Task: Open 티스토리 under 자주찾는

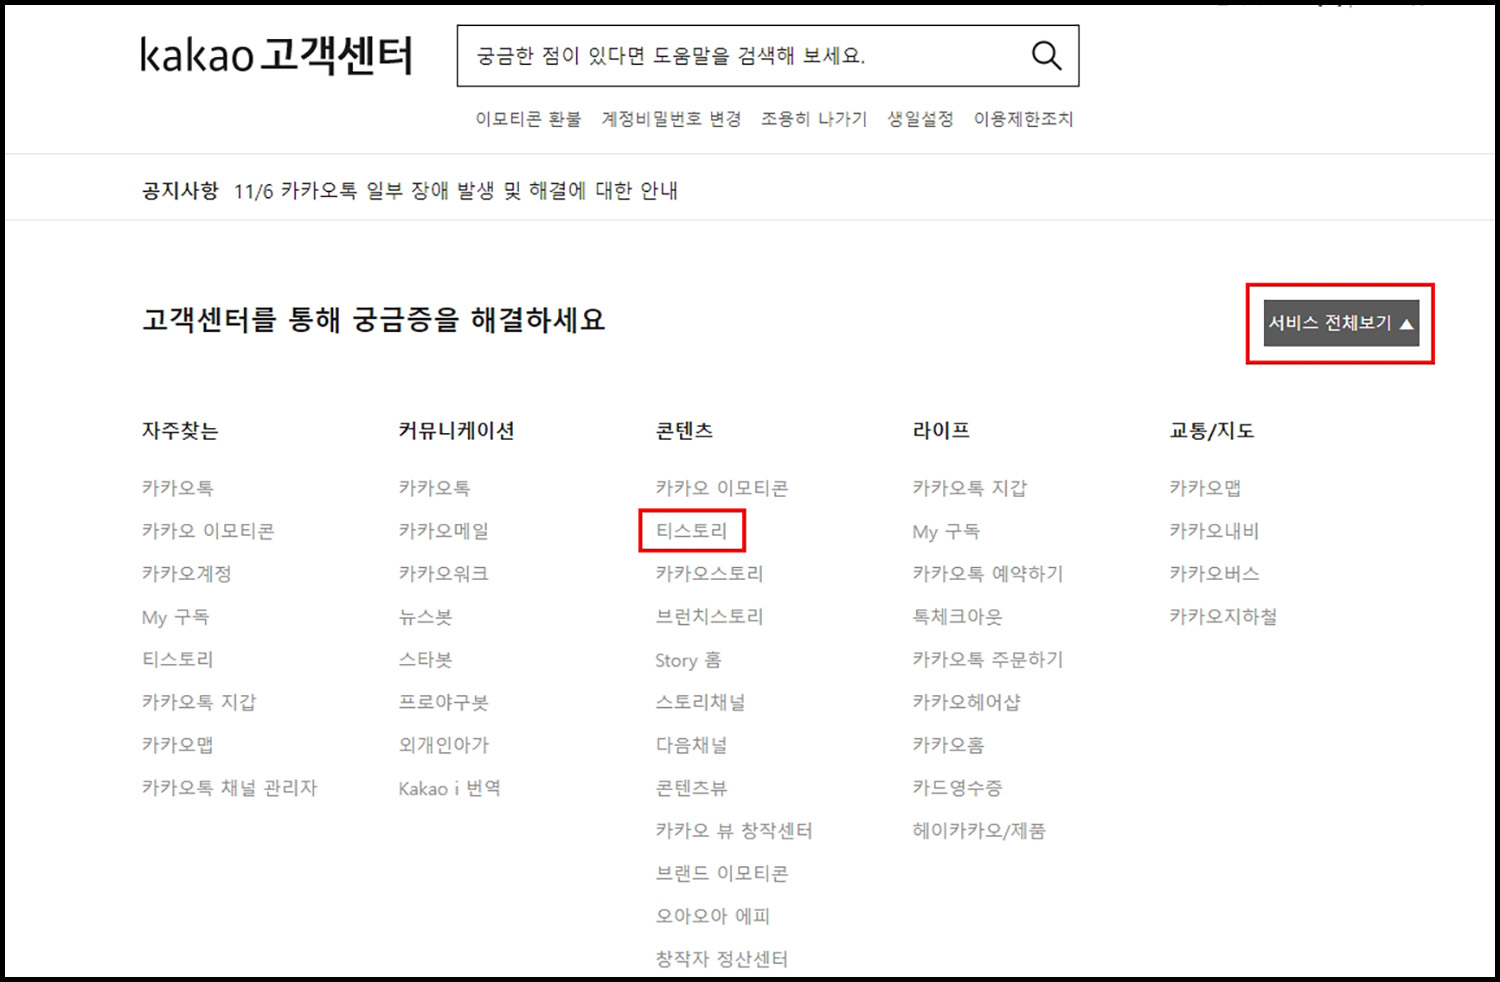Action: click(x=177, y=660)
